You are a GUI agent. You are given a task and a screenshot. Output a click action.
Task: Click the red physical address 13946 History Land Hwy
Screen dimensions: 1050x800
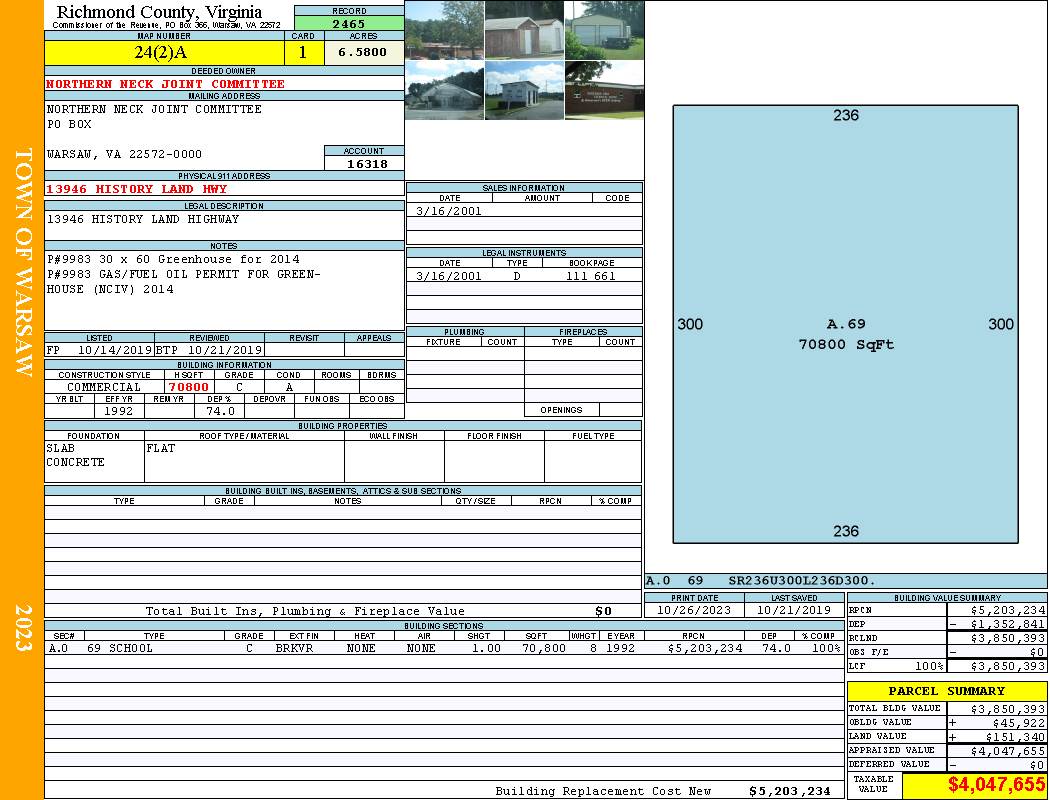137,189
